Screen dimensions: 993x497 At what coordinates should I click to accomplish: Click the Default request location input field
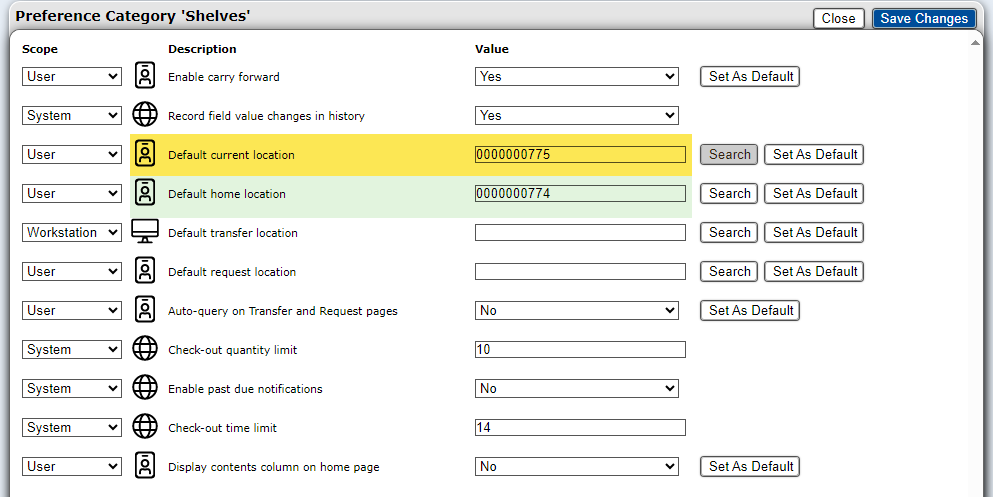[580, 271]
